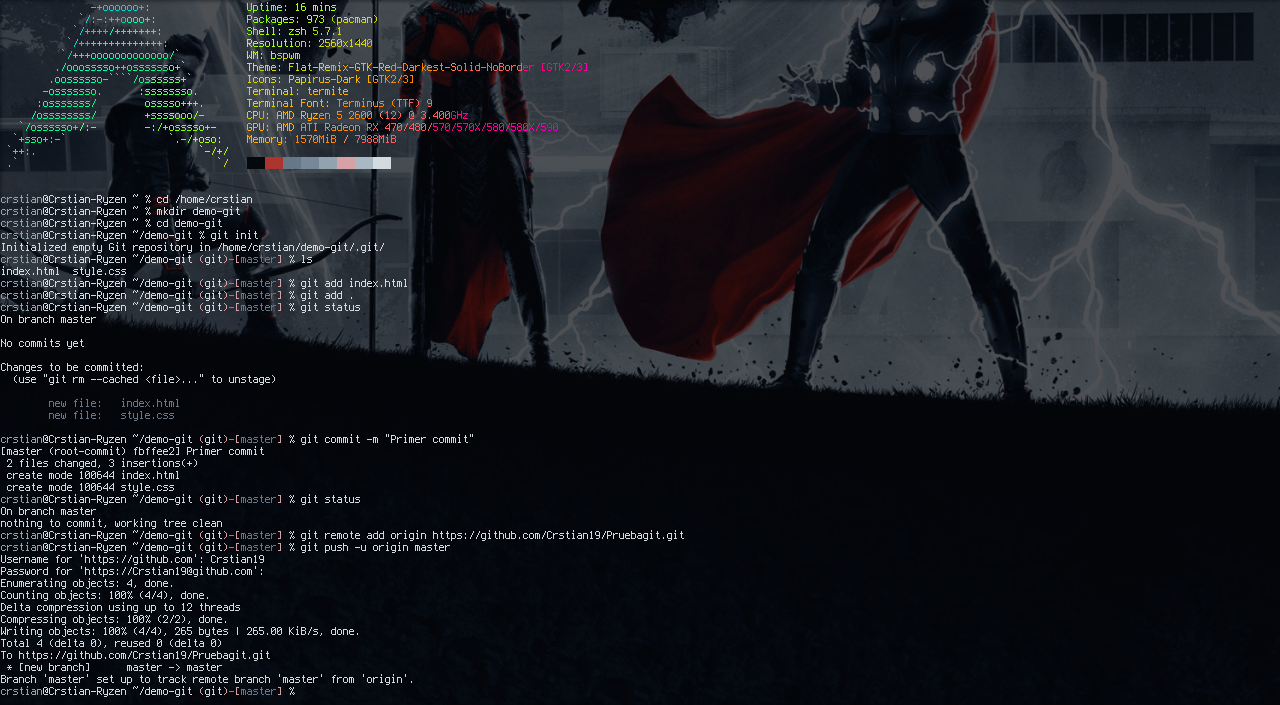Click the black block in the neofetch color palette
The height and width of the screenshot is (705, 1280).
pos(256,163)
